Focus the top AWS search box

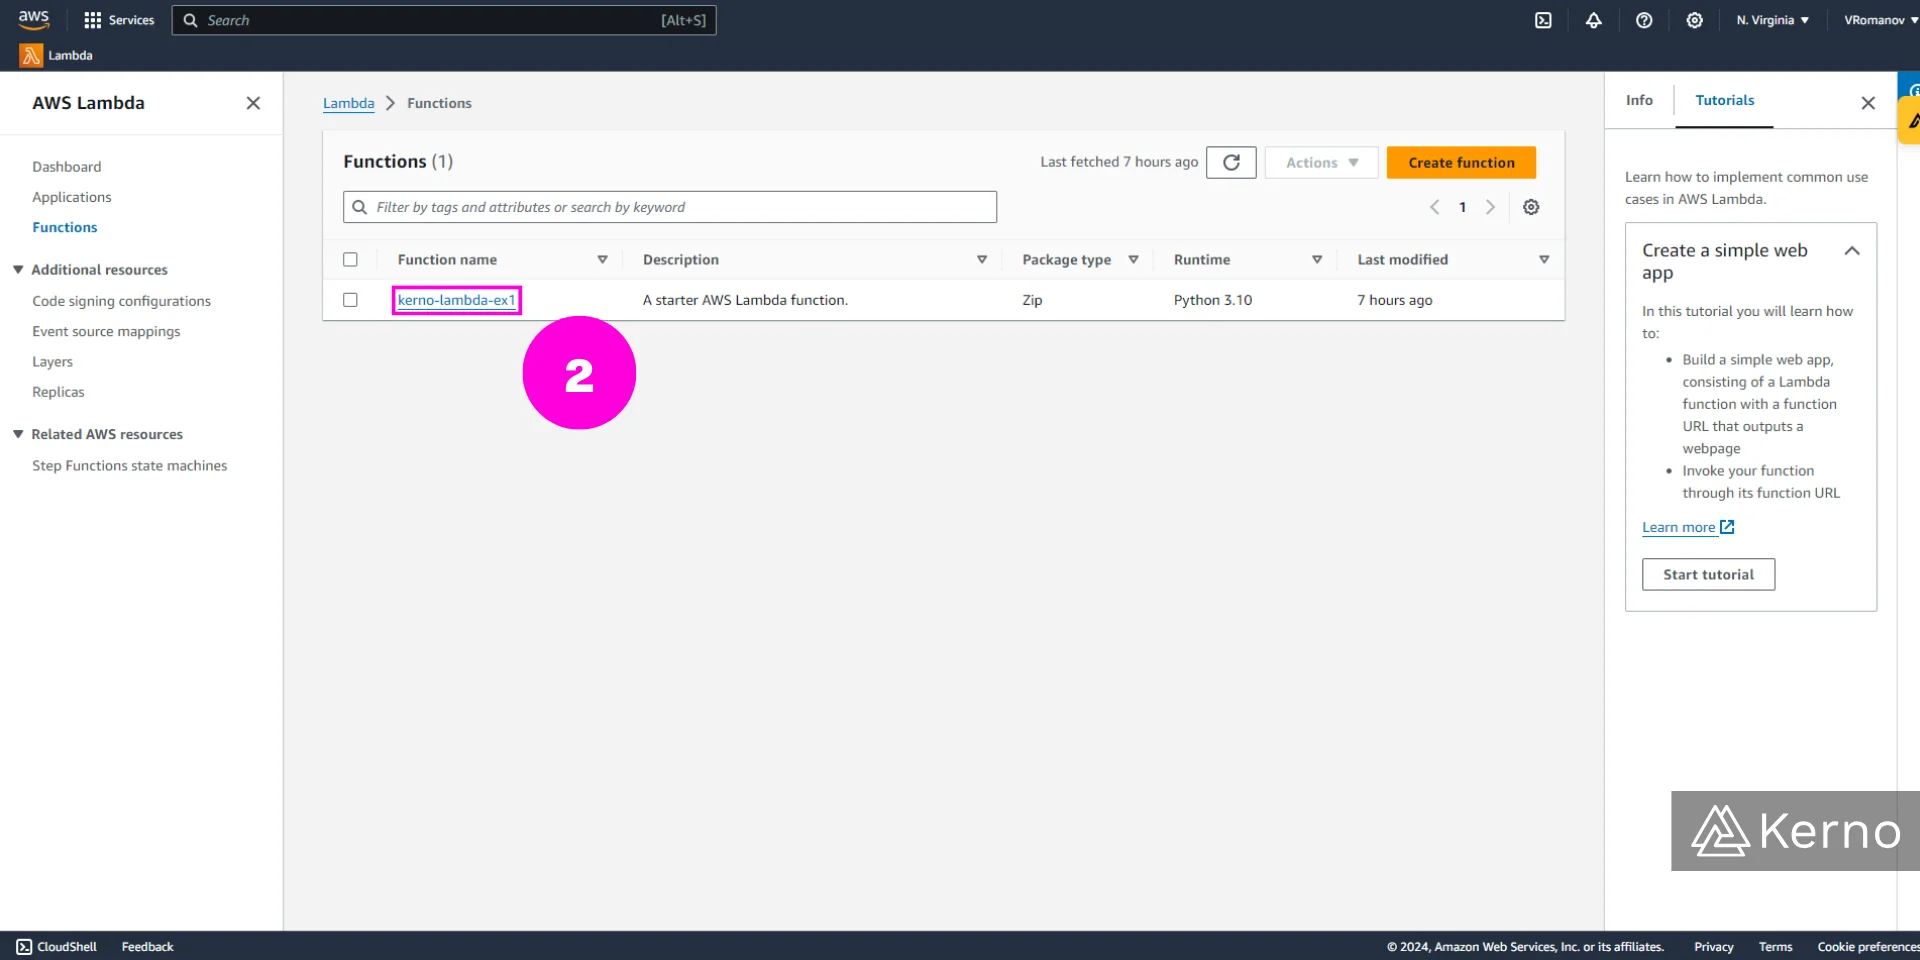click(x=444, y=20)
